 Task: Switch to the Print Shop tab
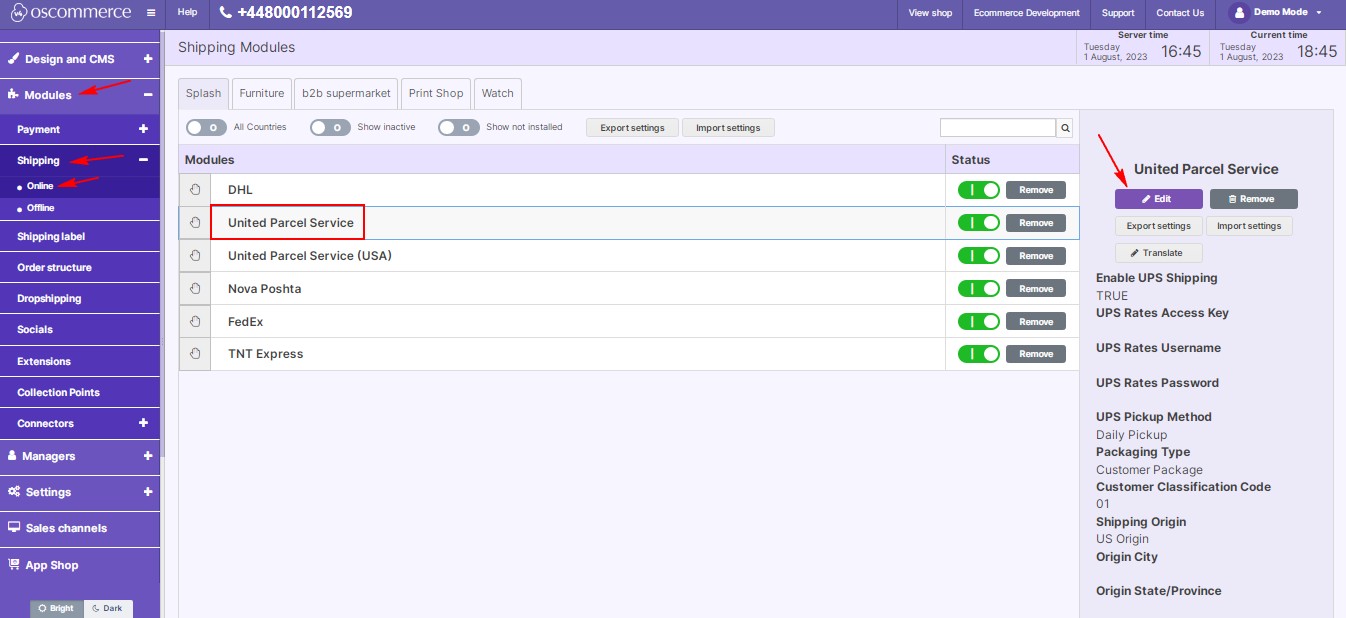click(436, 93)
